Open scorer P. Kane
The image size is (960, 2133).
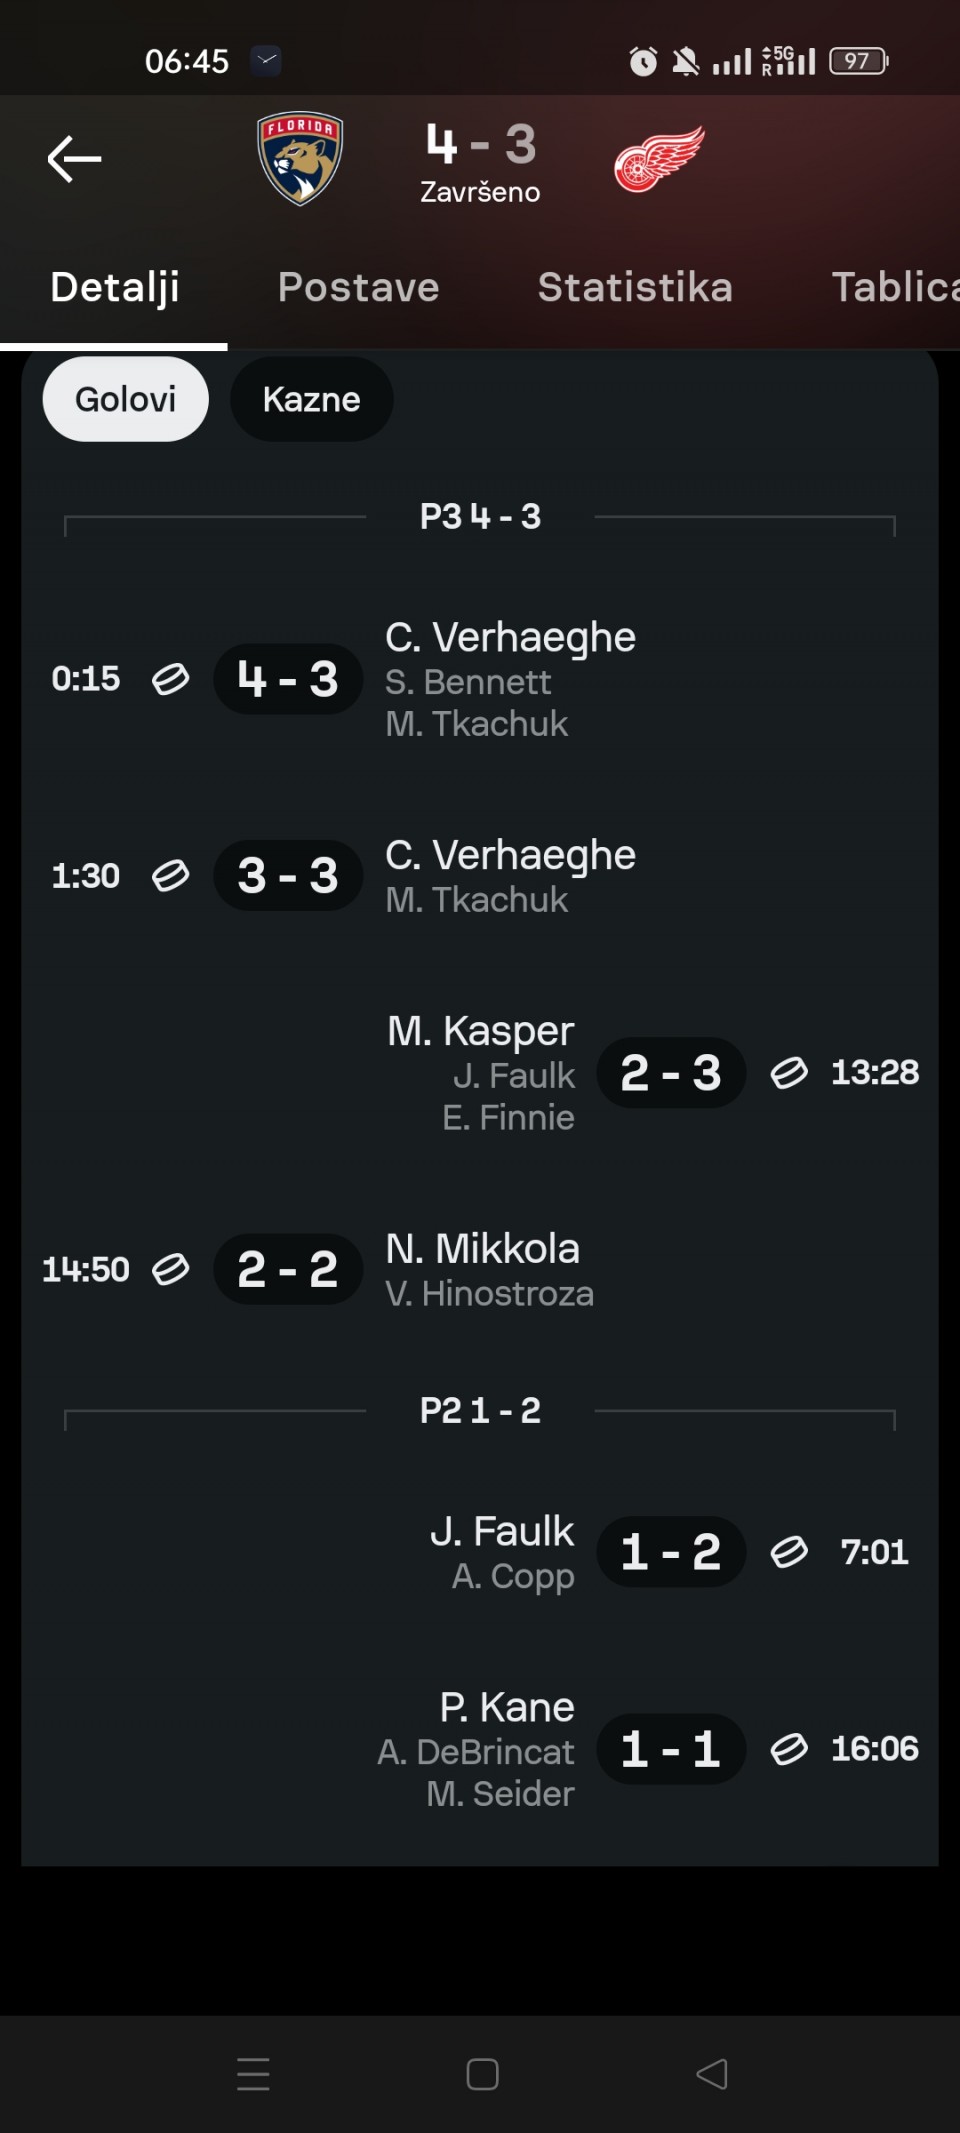click(x=507, y=1707)
